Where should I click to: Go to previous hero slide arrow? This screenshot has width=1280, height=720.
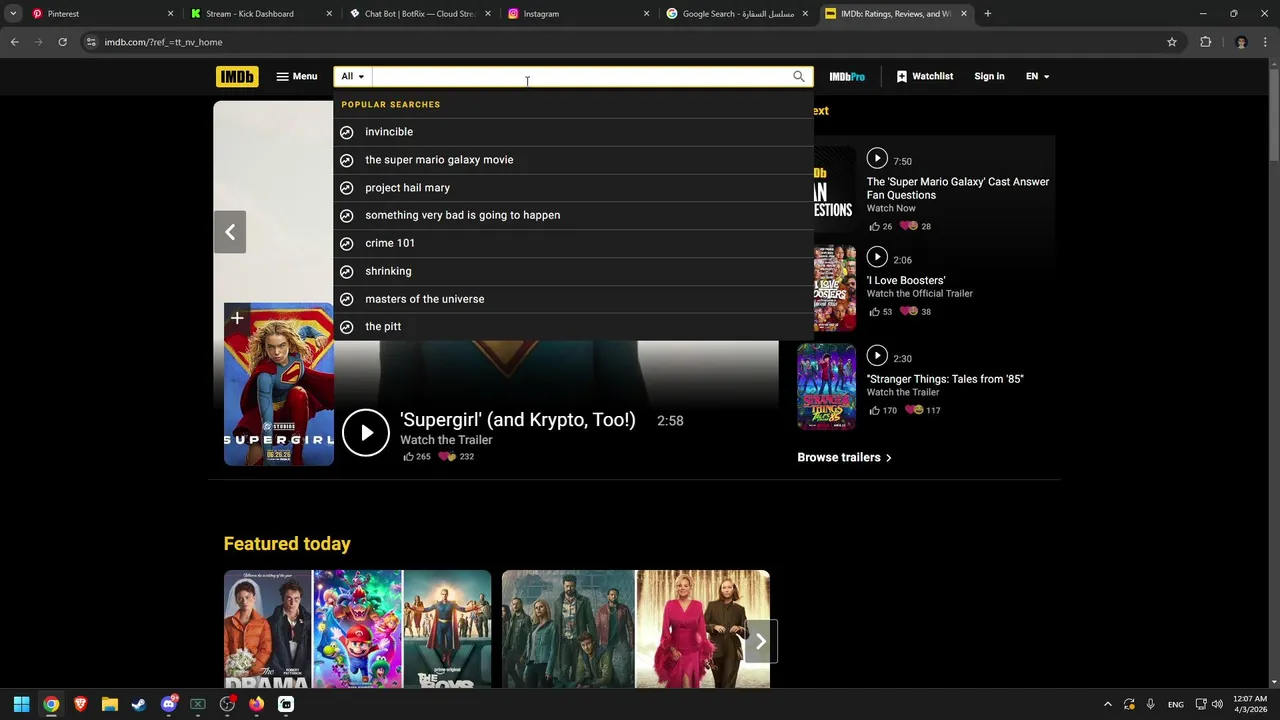click(230, 232)
